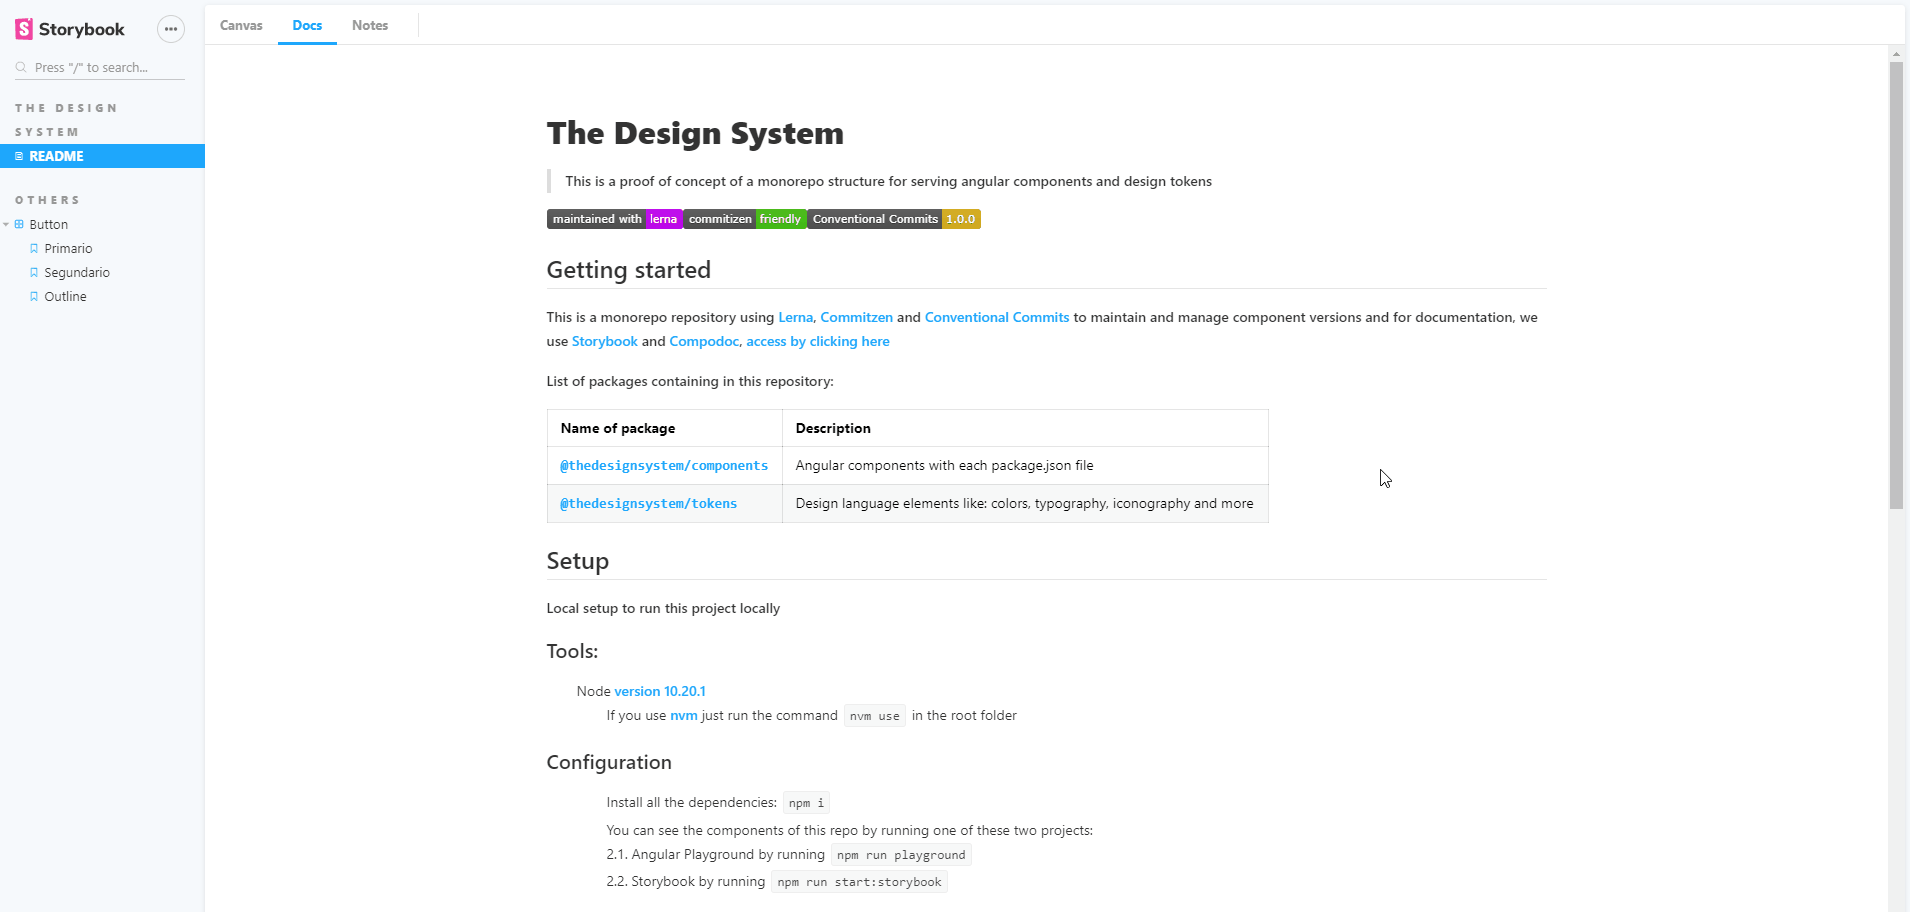
Task: Click the 'Getting started' heading
Action: click(x=629, y=270)
